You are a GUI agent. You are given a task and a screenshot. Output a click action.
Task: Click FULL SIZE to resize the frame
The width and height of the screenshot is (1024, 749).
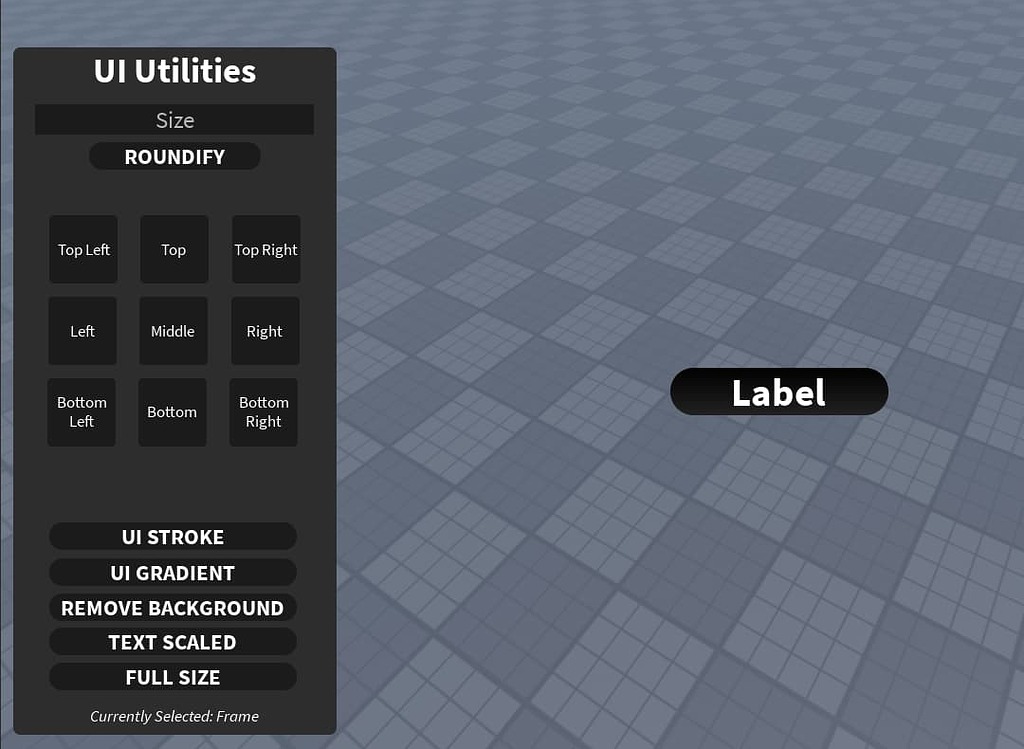172,677
